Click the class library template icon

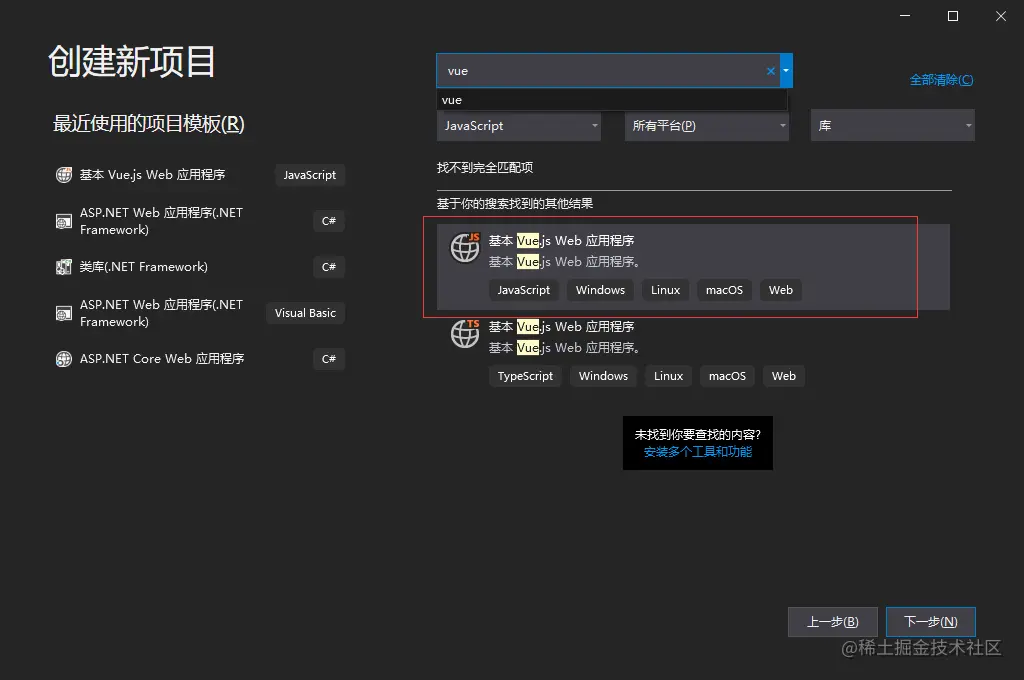point(63,267)
